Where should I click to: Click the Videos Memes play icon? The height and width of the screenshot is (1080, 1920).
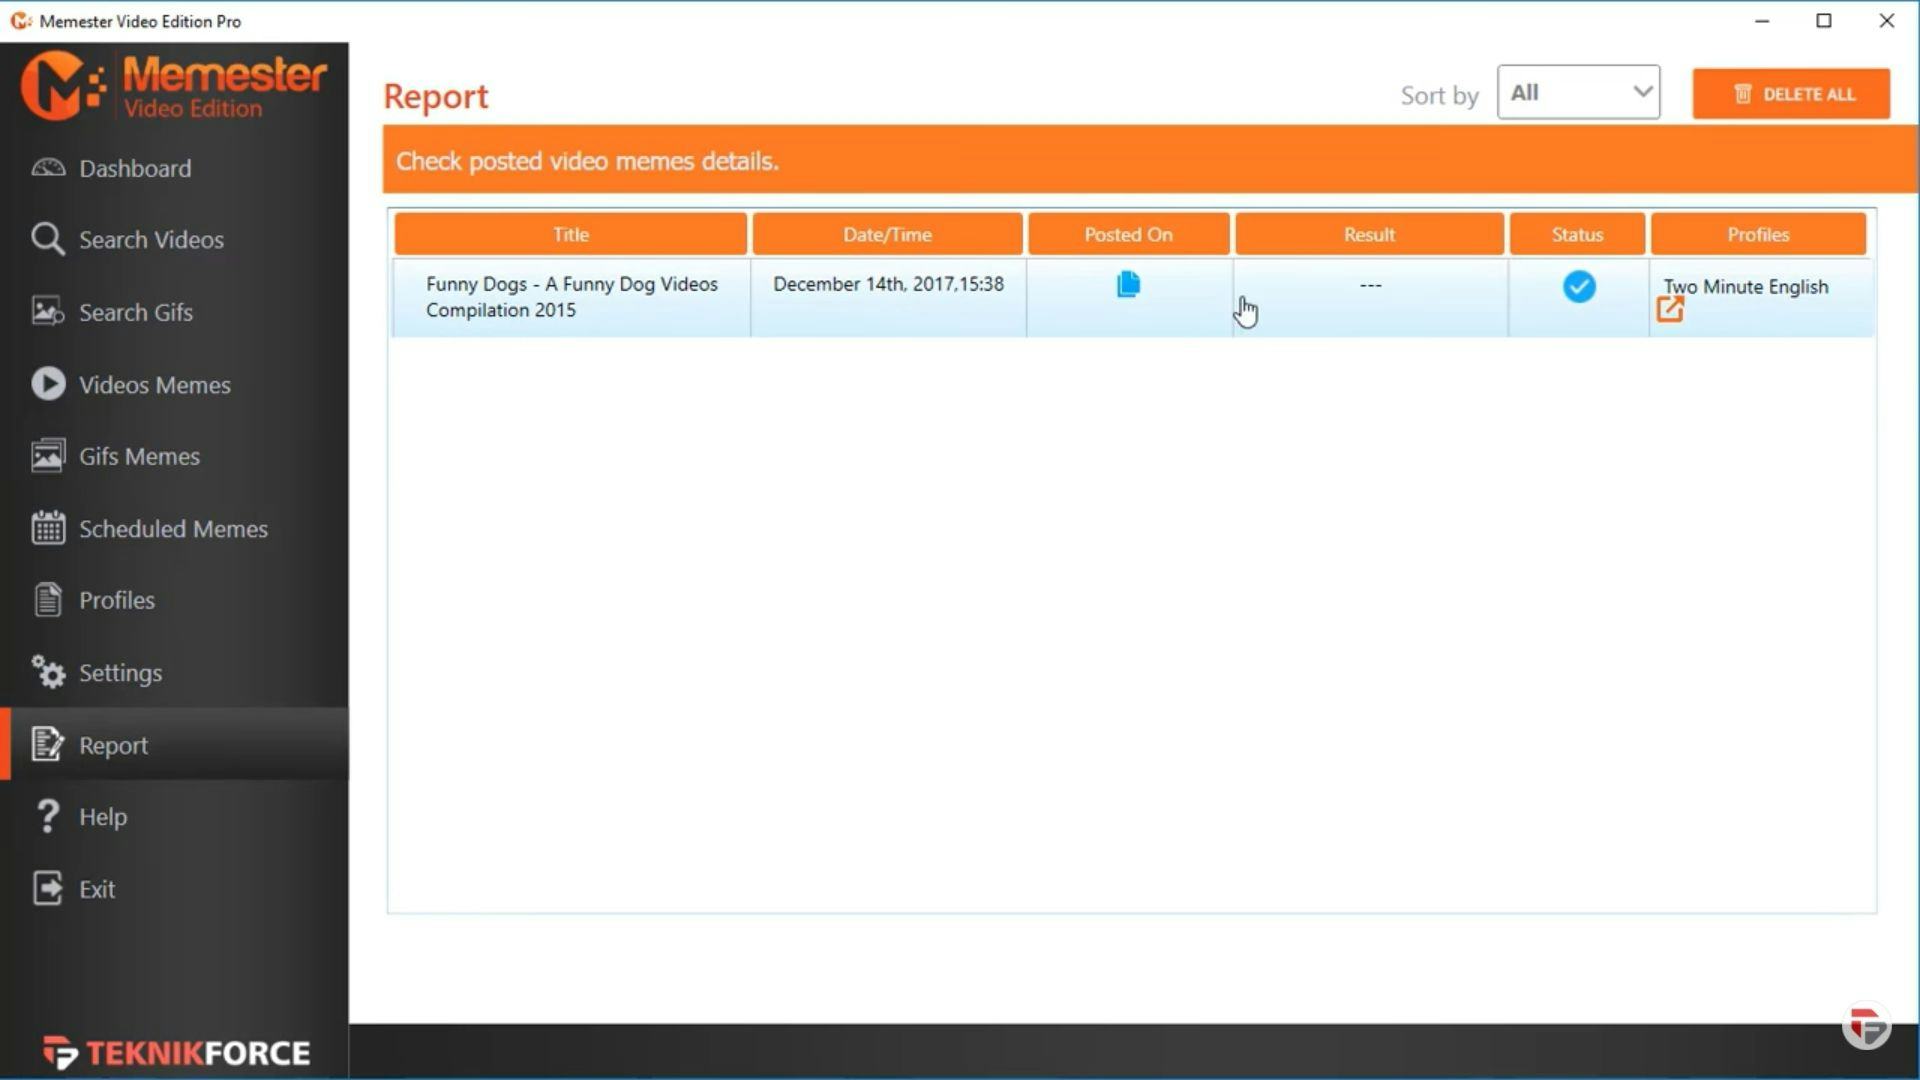(x=47, y=384)
